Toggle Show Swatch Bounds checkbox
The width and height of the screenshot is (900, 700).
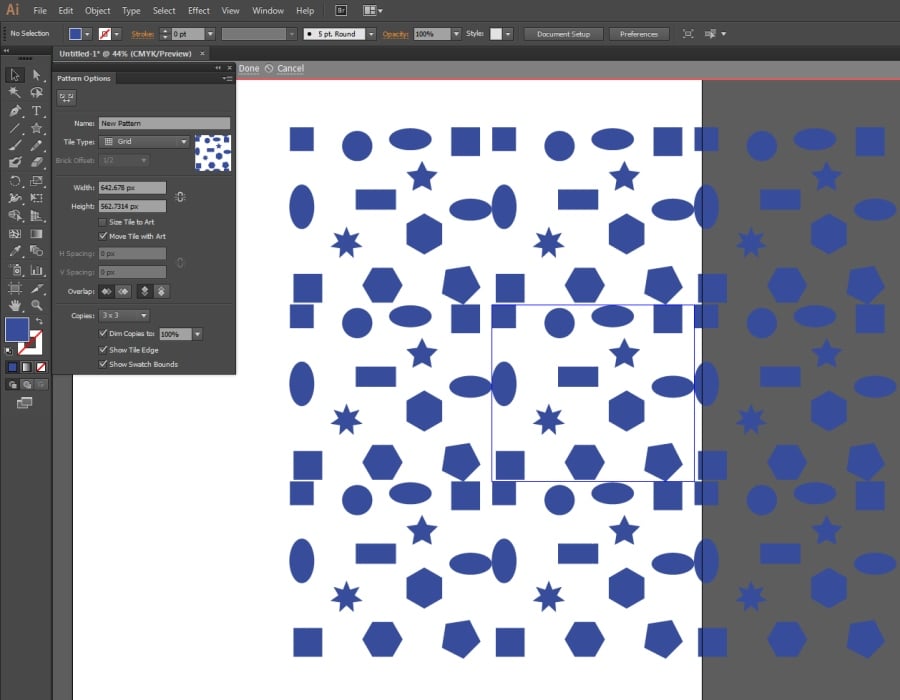click(103, 364)
